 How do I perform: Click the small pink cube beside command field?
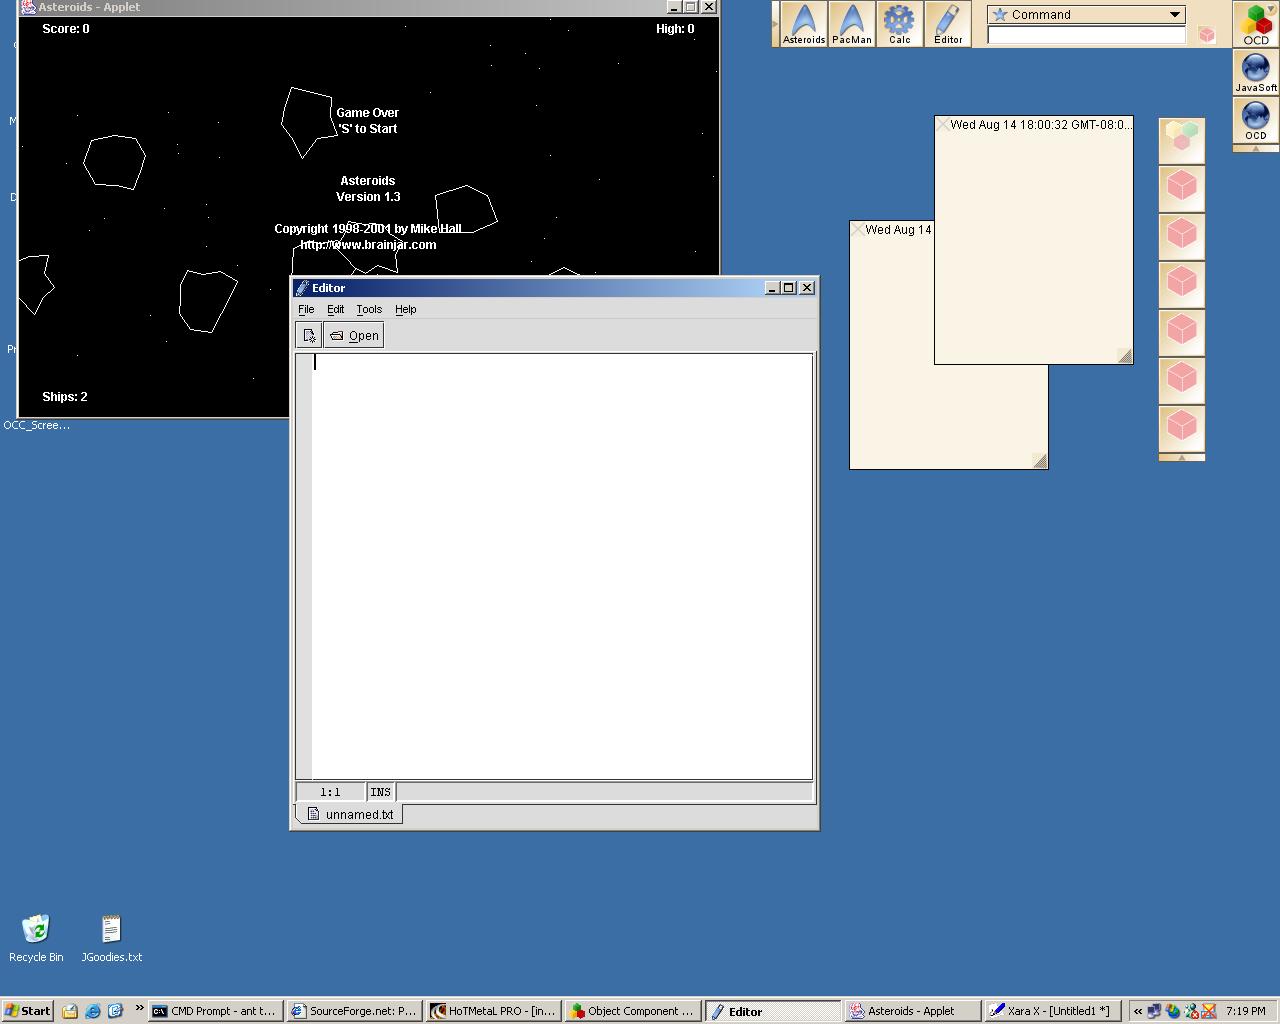tap(1207, 35)
